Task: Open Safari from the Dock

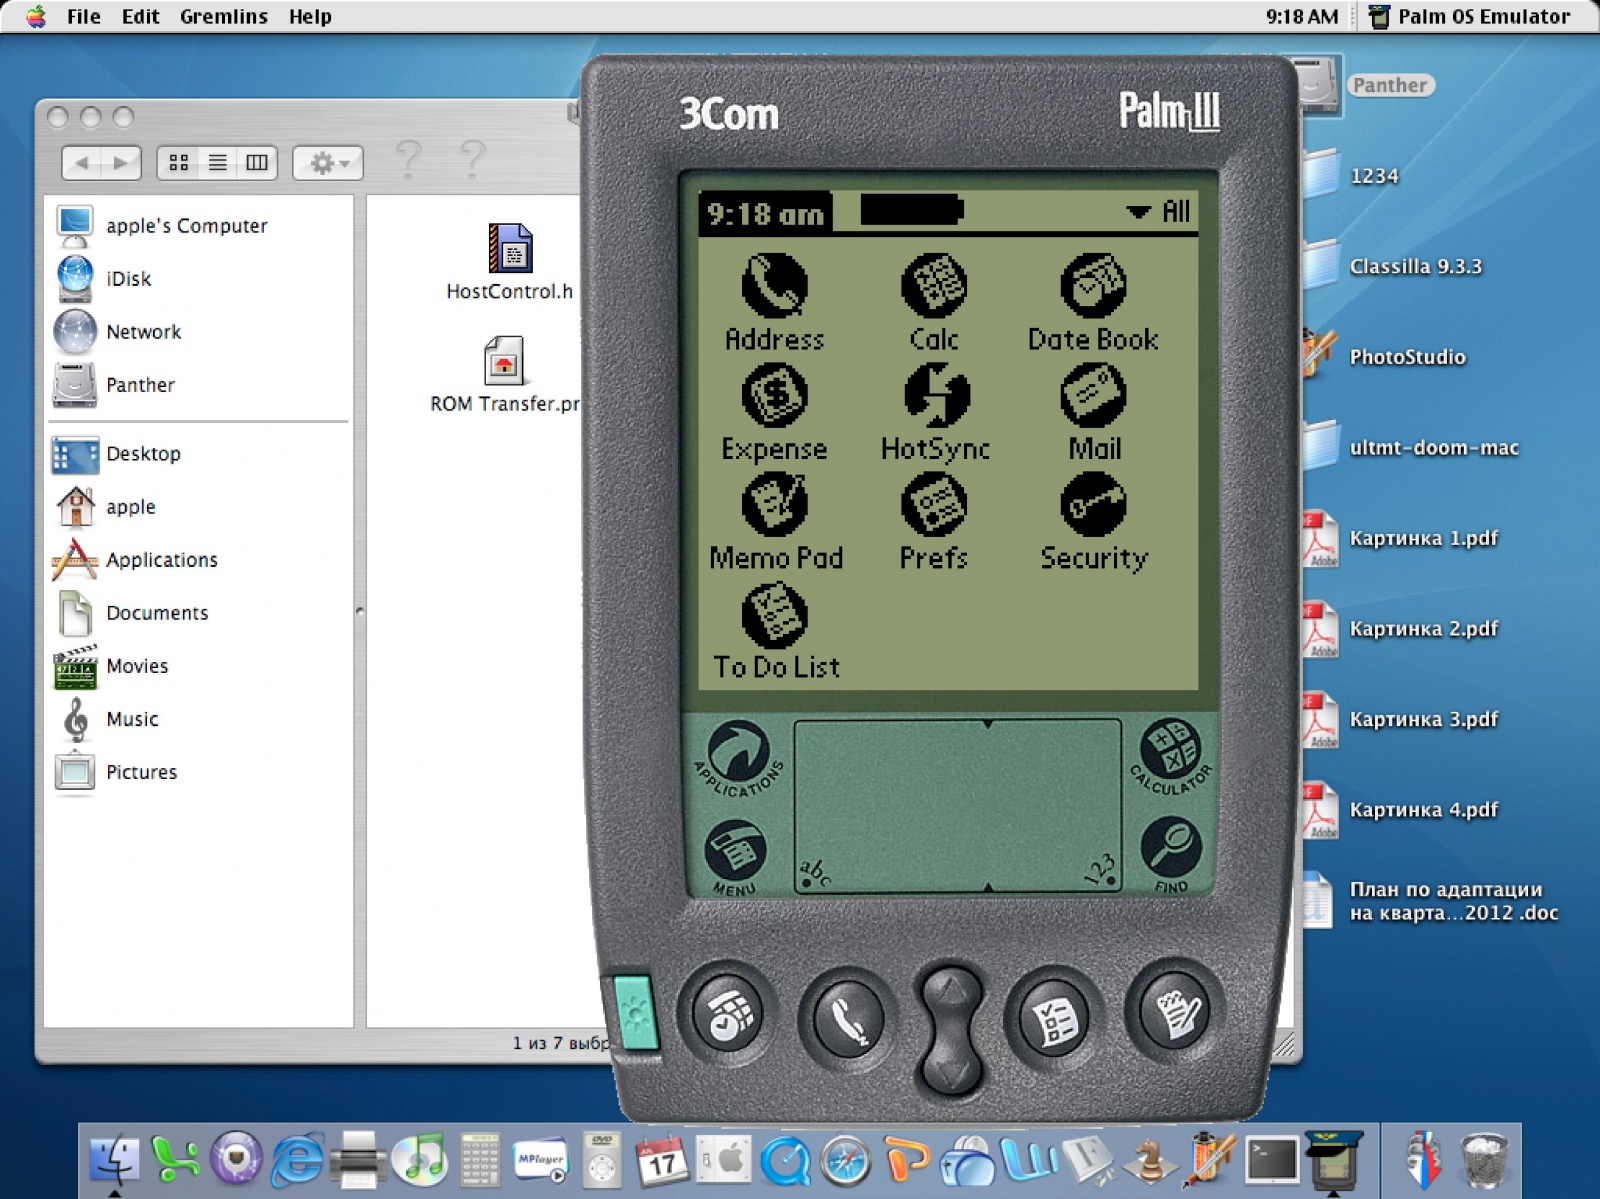Action: click(x=846, y=1160)
